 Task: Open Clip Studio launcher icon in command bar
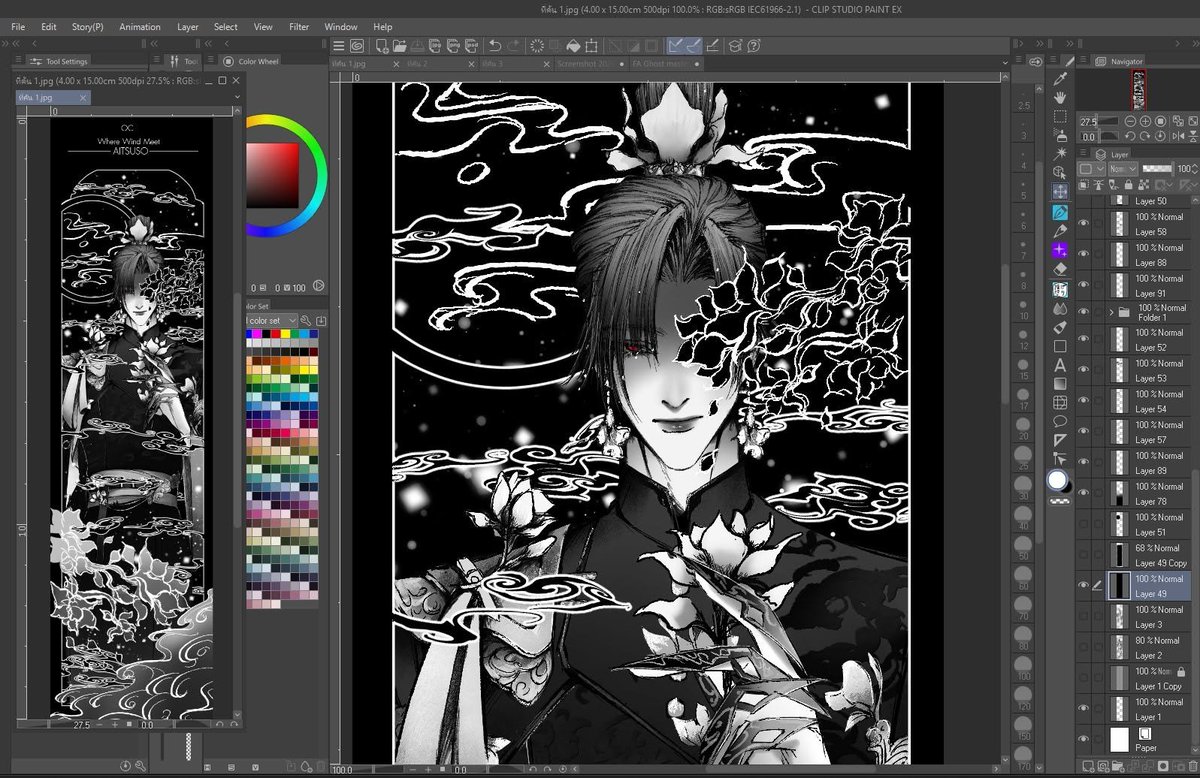[356, 45]
